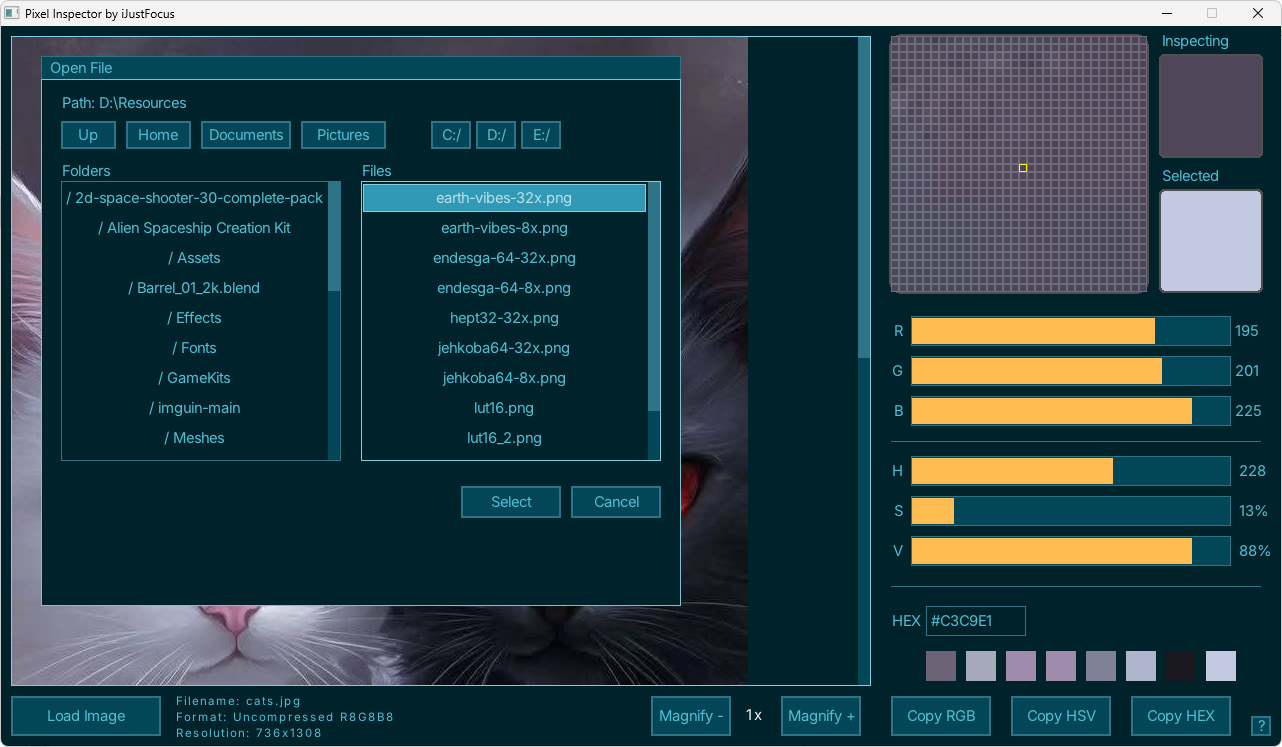Click the Pixel Inspector app icon
The image size is (1282, 747).
[12, 13]
